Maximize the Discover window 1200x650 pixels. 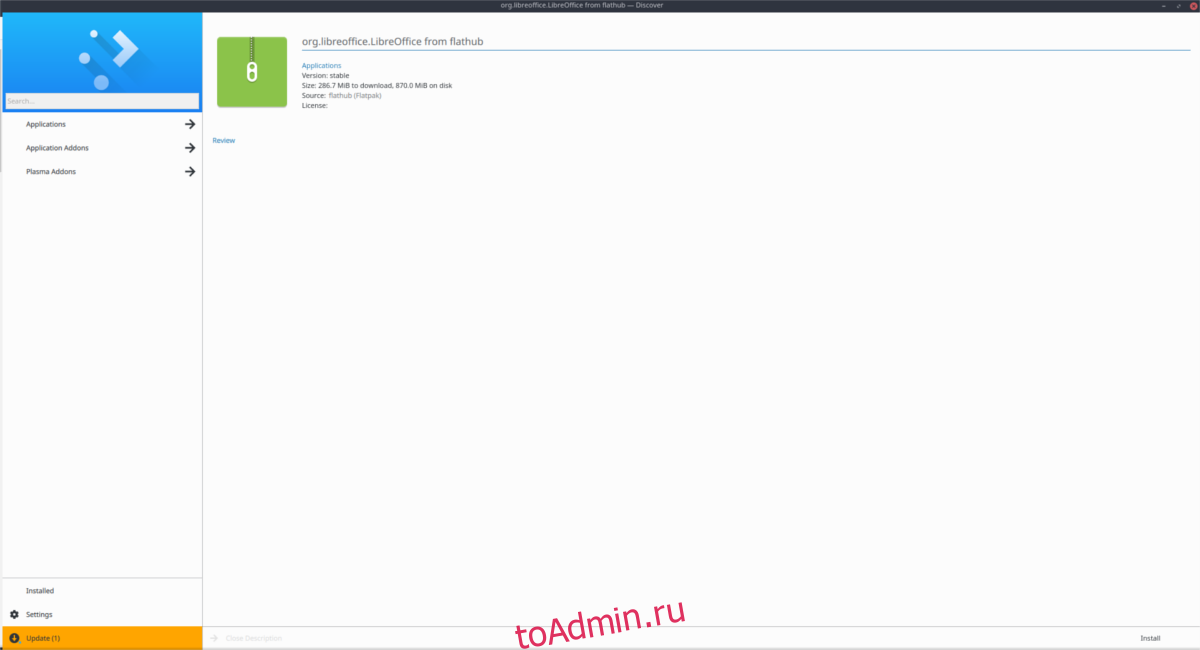click(1179, 5)
